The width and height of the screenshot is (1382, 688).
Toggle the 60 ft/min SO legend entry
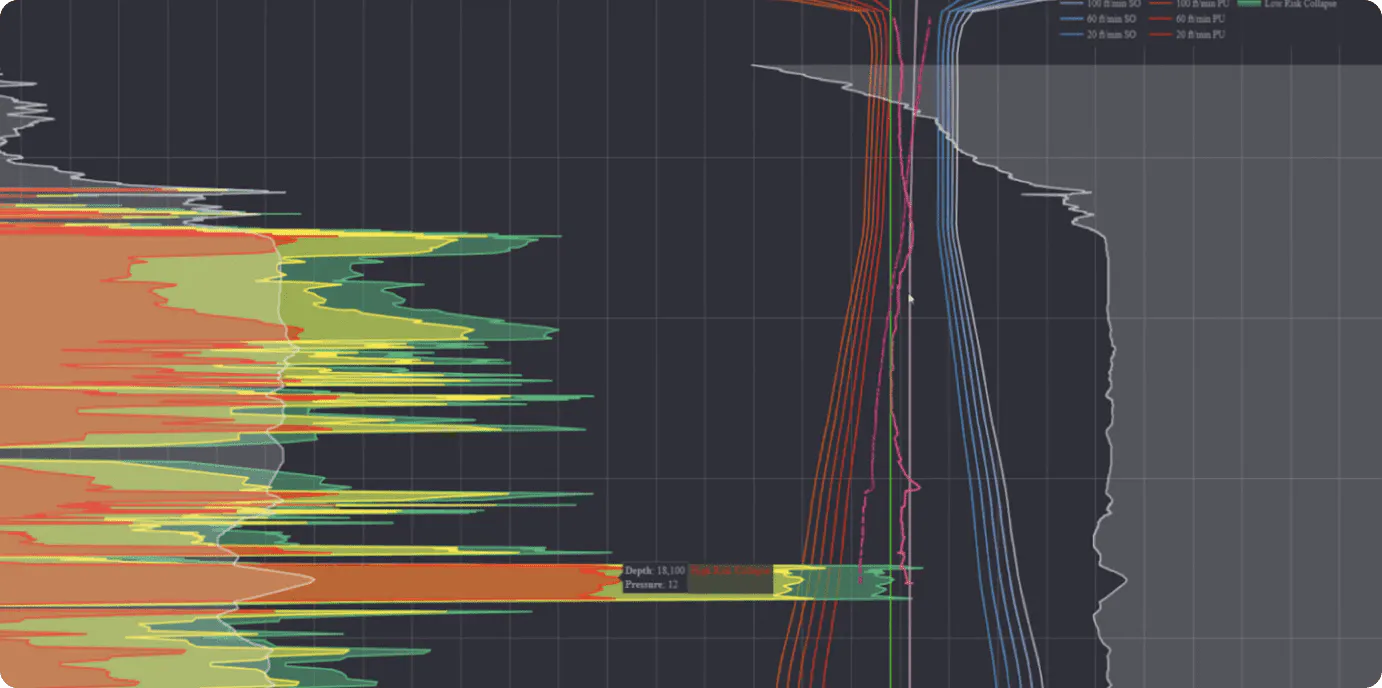(1099, 19)
